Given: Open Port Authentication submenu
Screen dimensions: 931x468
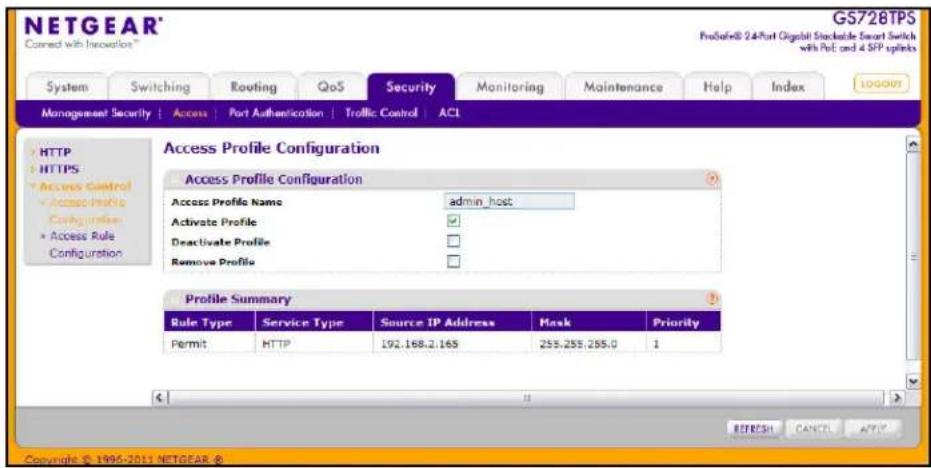Looking at the screenshot, I should pyautogui.click(x=276, y=113).
